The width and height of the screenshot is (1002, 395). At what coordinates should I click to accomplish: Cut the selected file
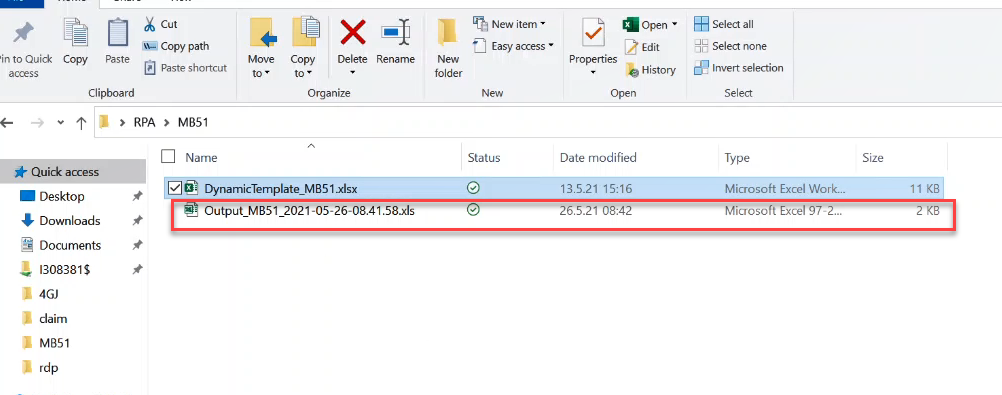(x=160, y=24)
